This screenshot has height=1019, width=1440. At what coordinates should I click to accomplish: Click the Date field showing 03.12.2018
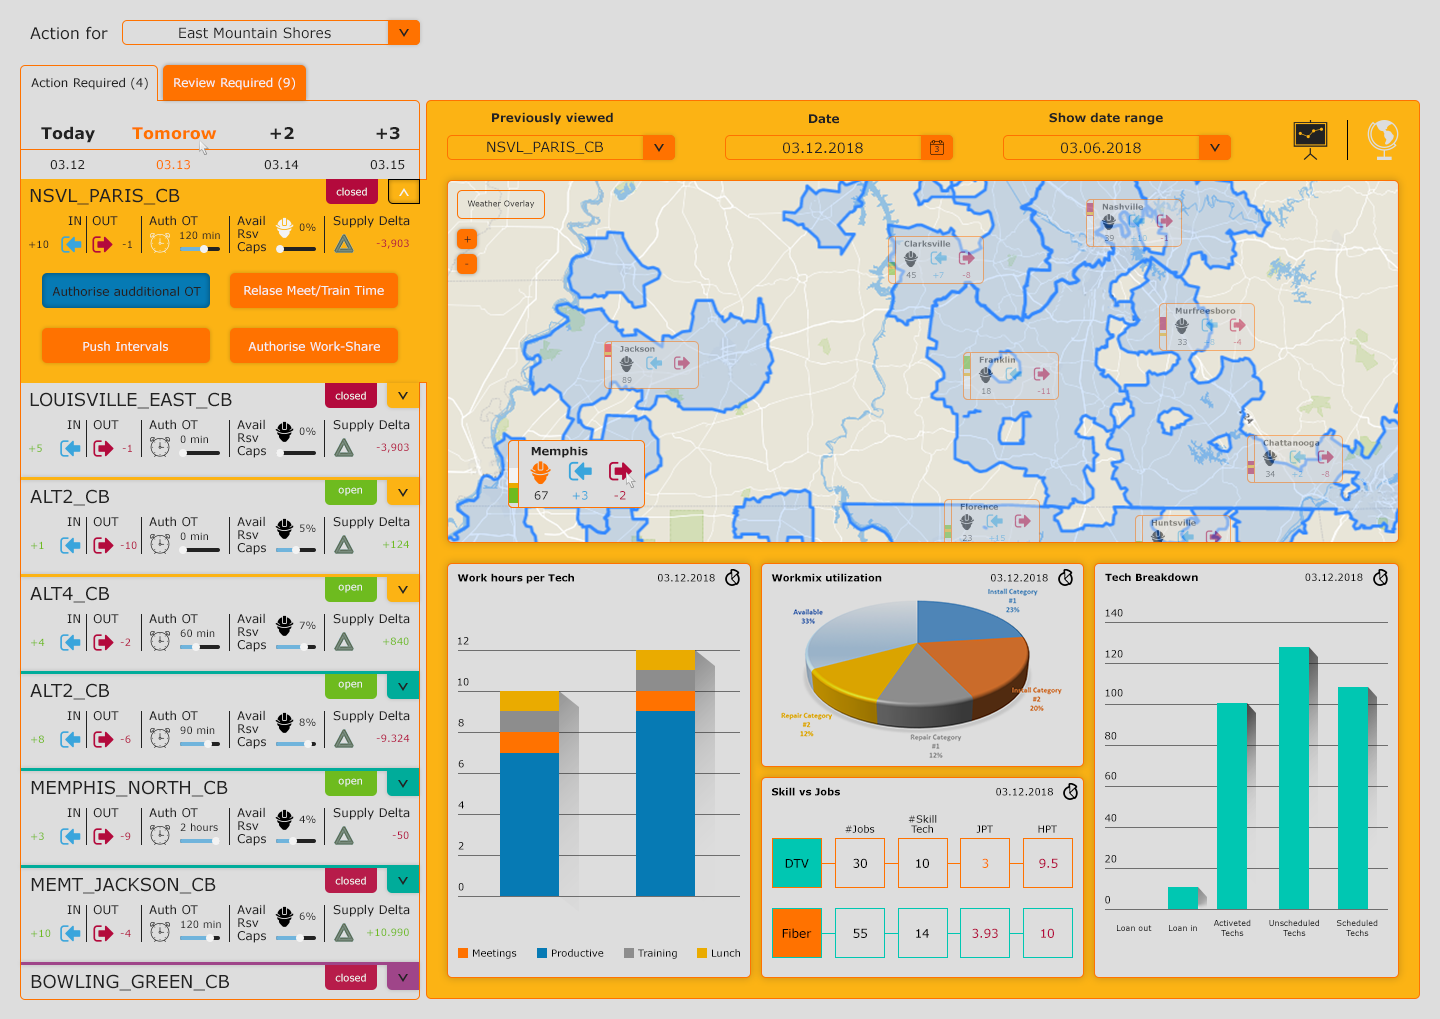pyautogui.click(x=823, y=148)
